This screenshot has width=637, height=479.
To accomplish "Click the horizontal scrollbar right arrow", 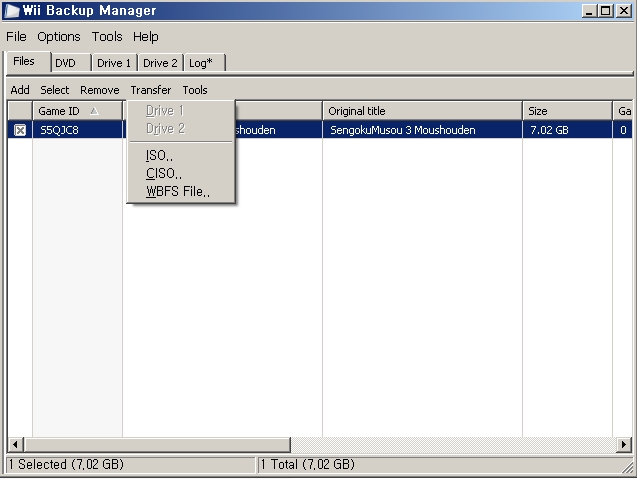I will tap(624, 444).
